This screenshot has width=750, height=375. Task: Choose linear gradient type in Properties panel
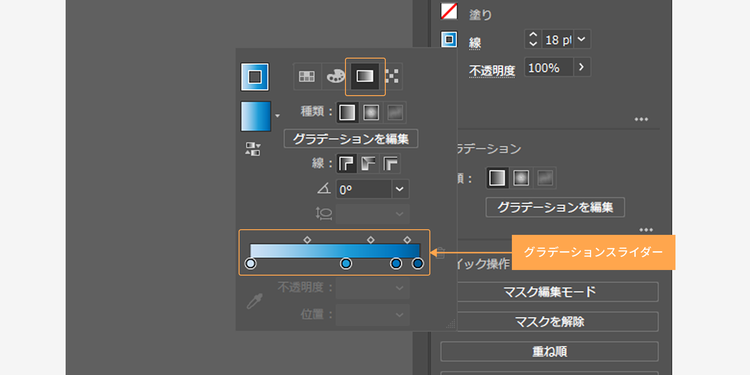click(x=497, y=178)
